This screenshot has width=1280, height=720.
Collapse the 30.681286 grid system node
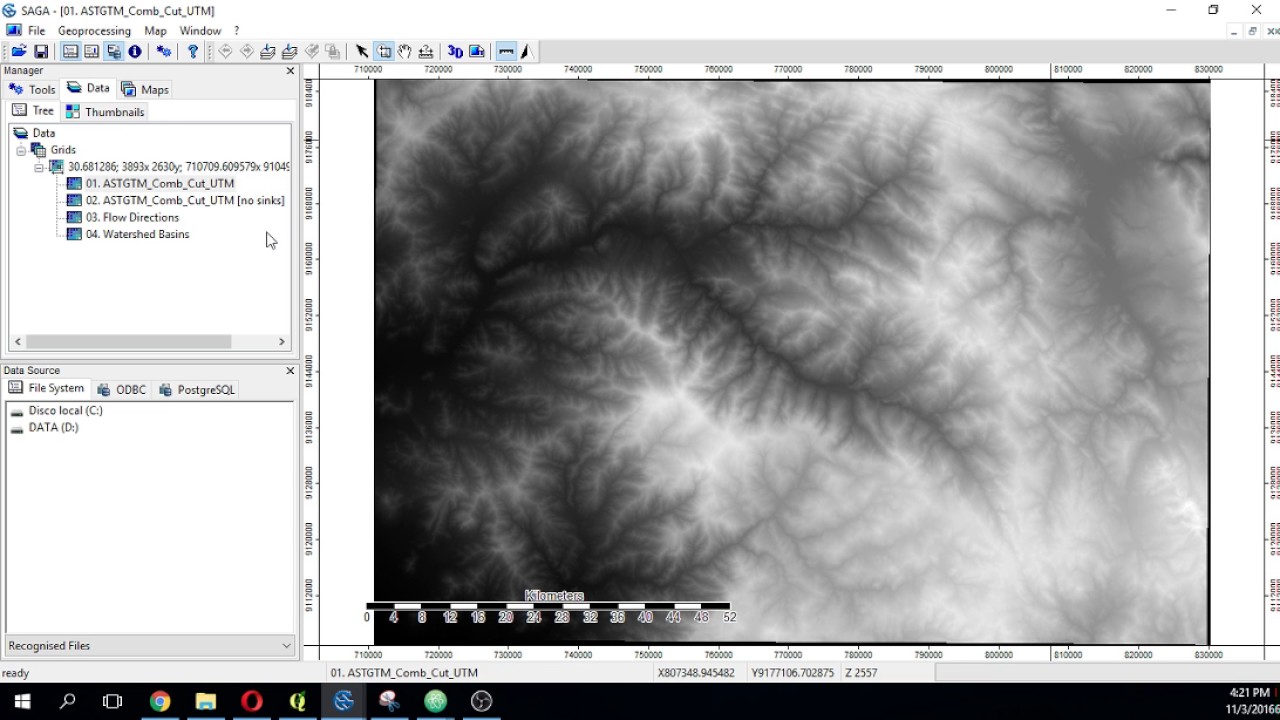(39, 167)
